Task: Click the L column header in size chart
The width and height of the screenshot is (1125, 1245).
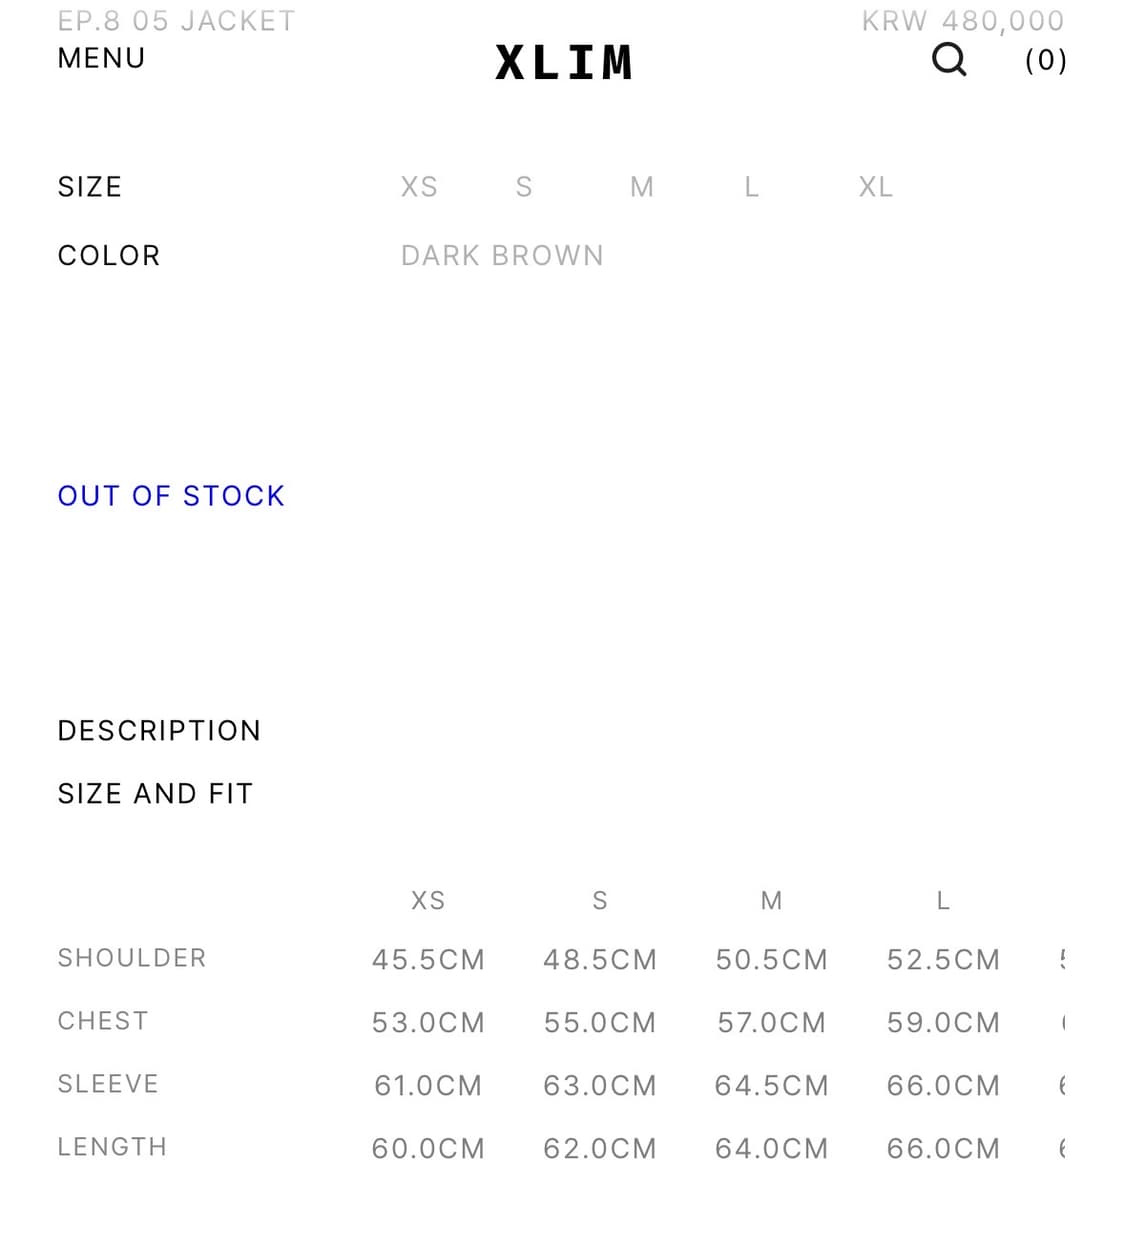Action: click(x=942, y=900)
